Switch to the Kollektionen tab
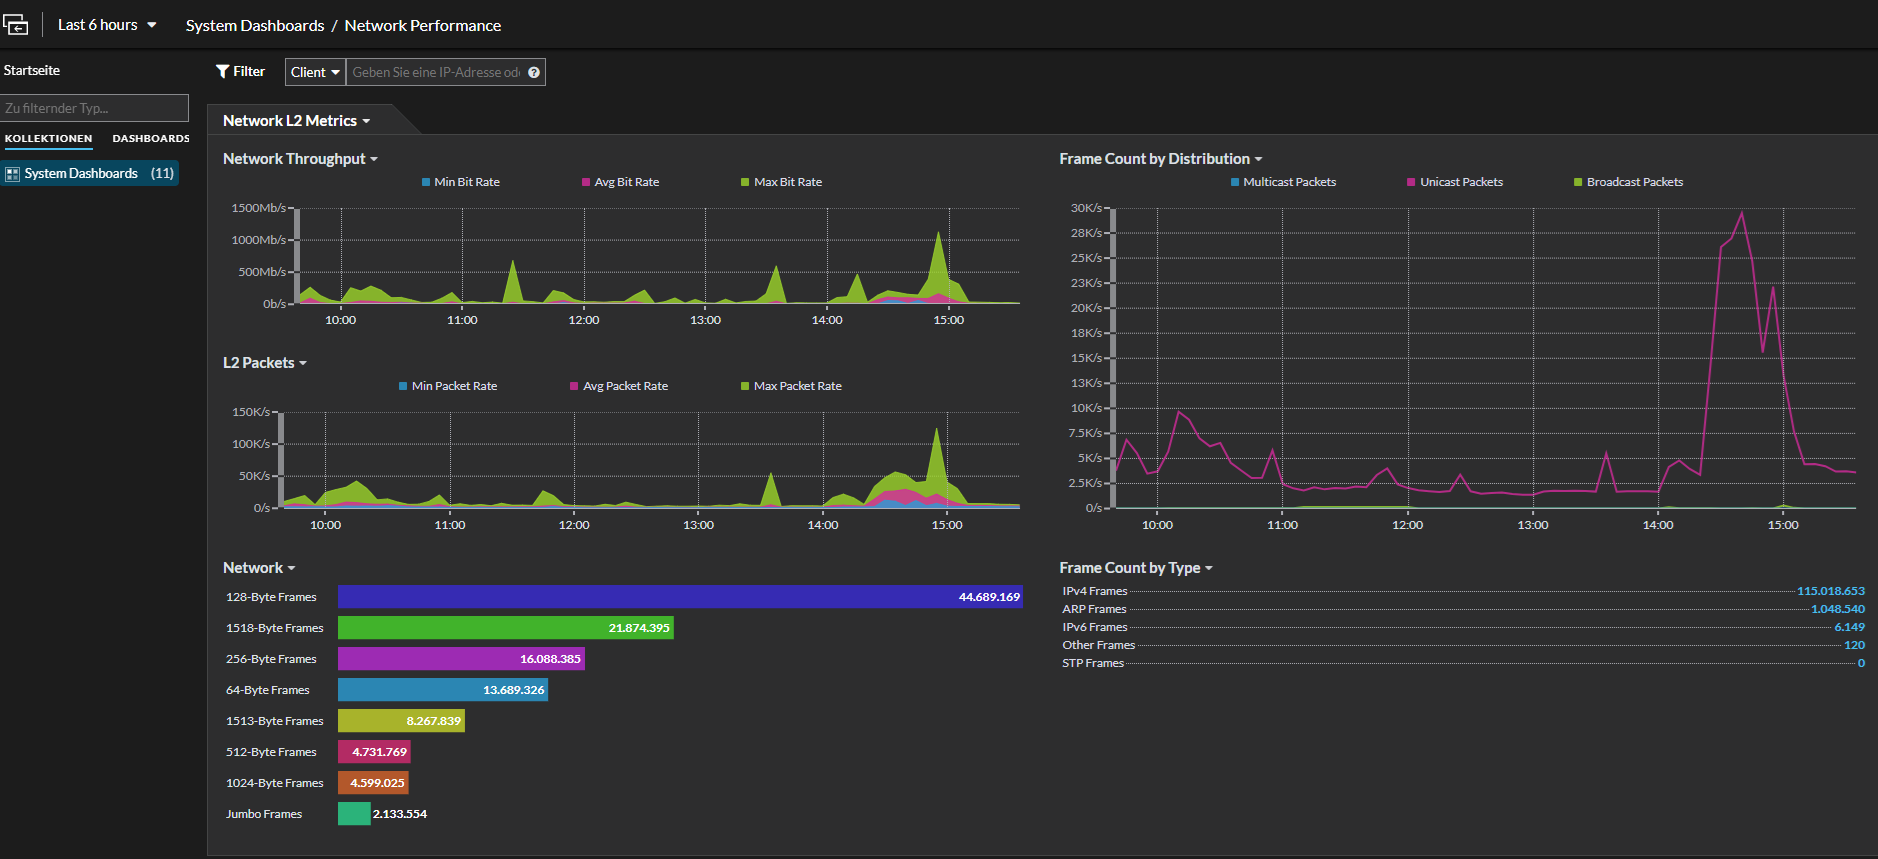 48,139
